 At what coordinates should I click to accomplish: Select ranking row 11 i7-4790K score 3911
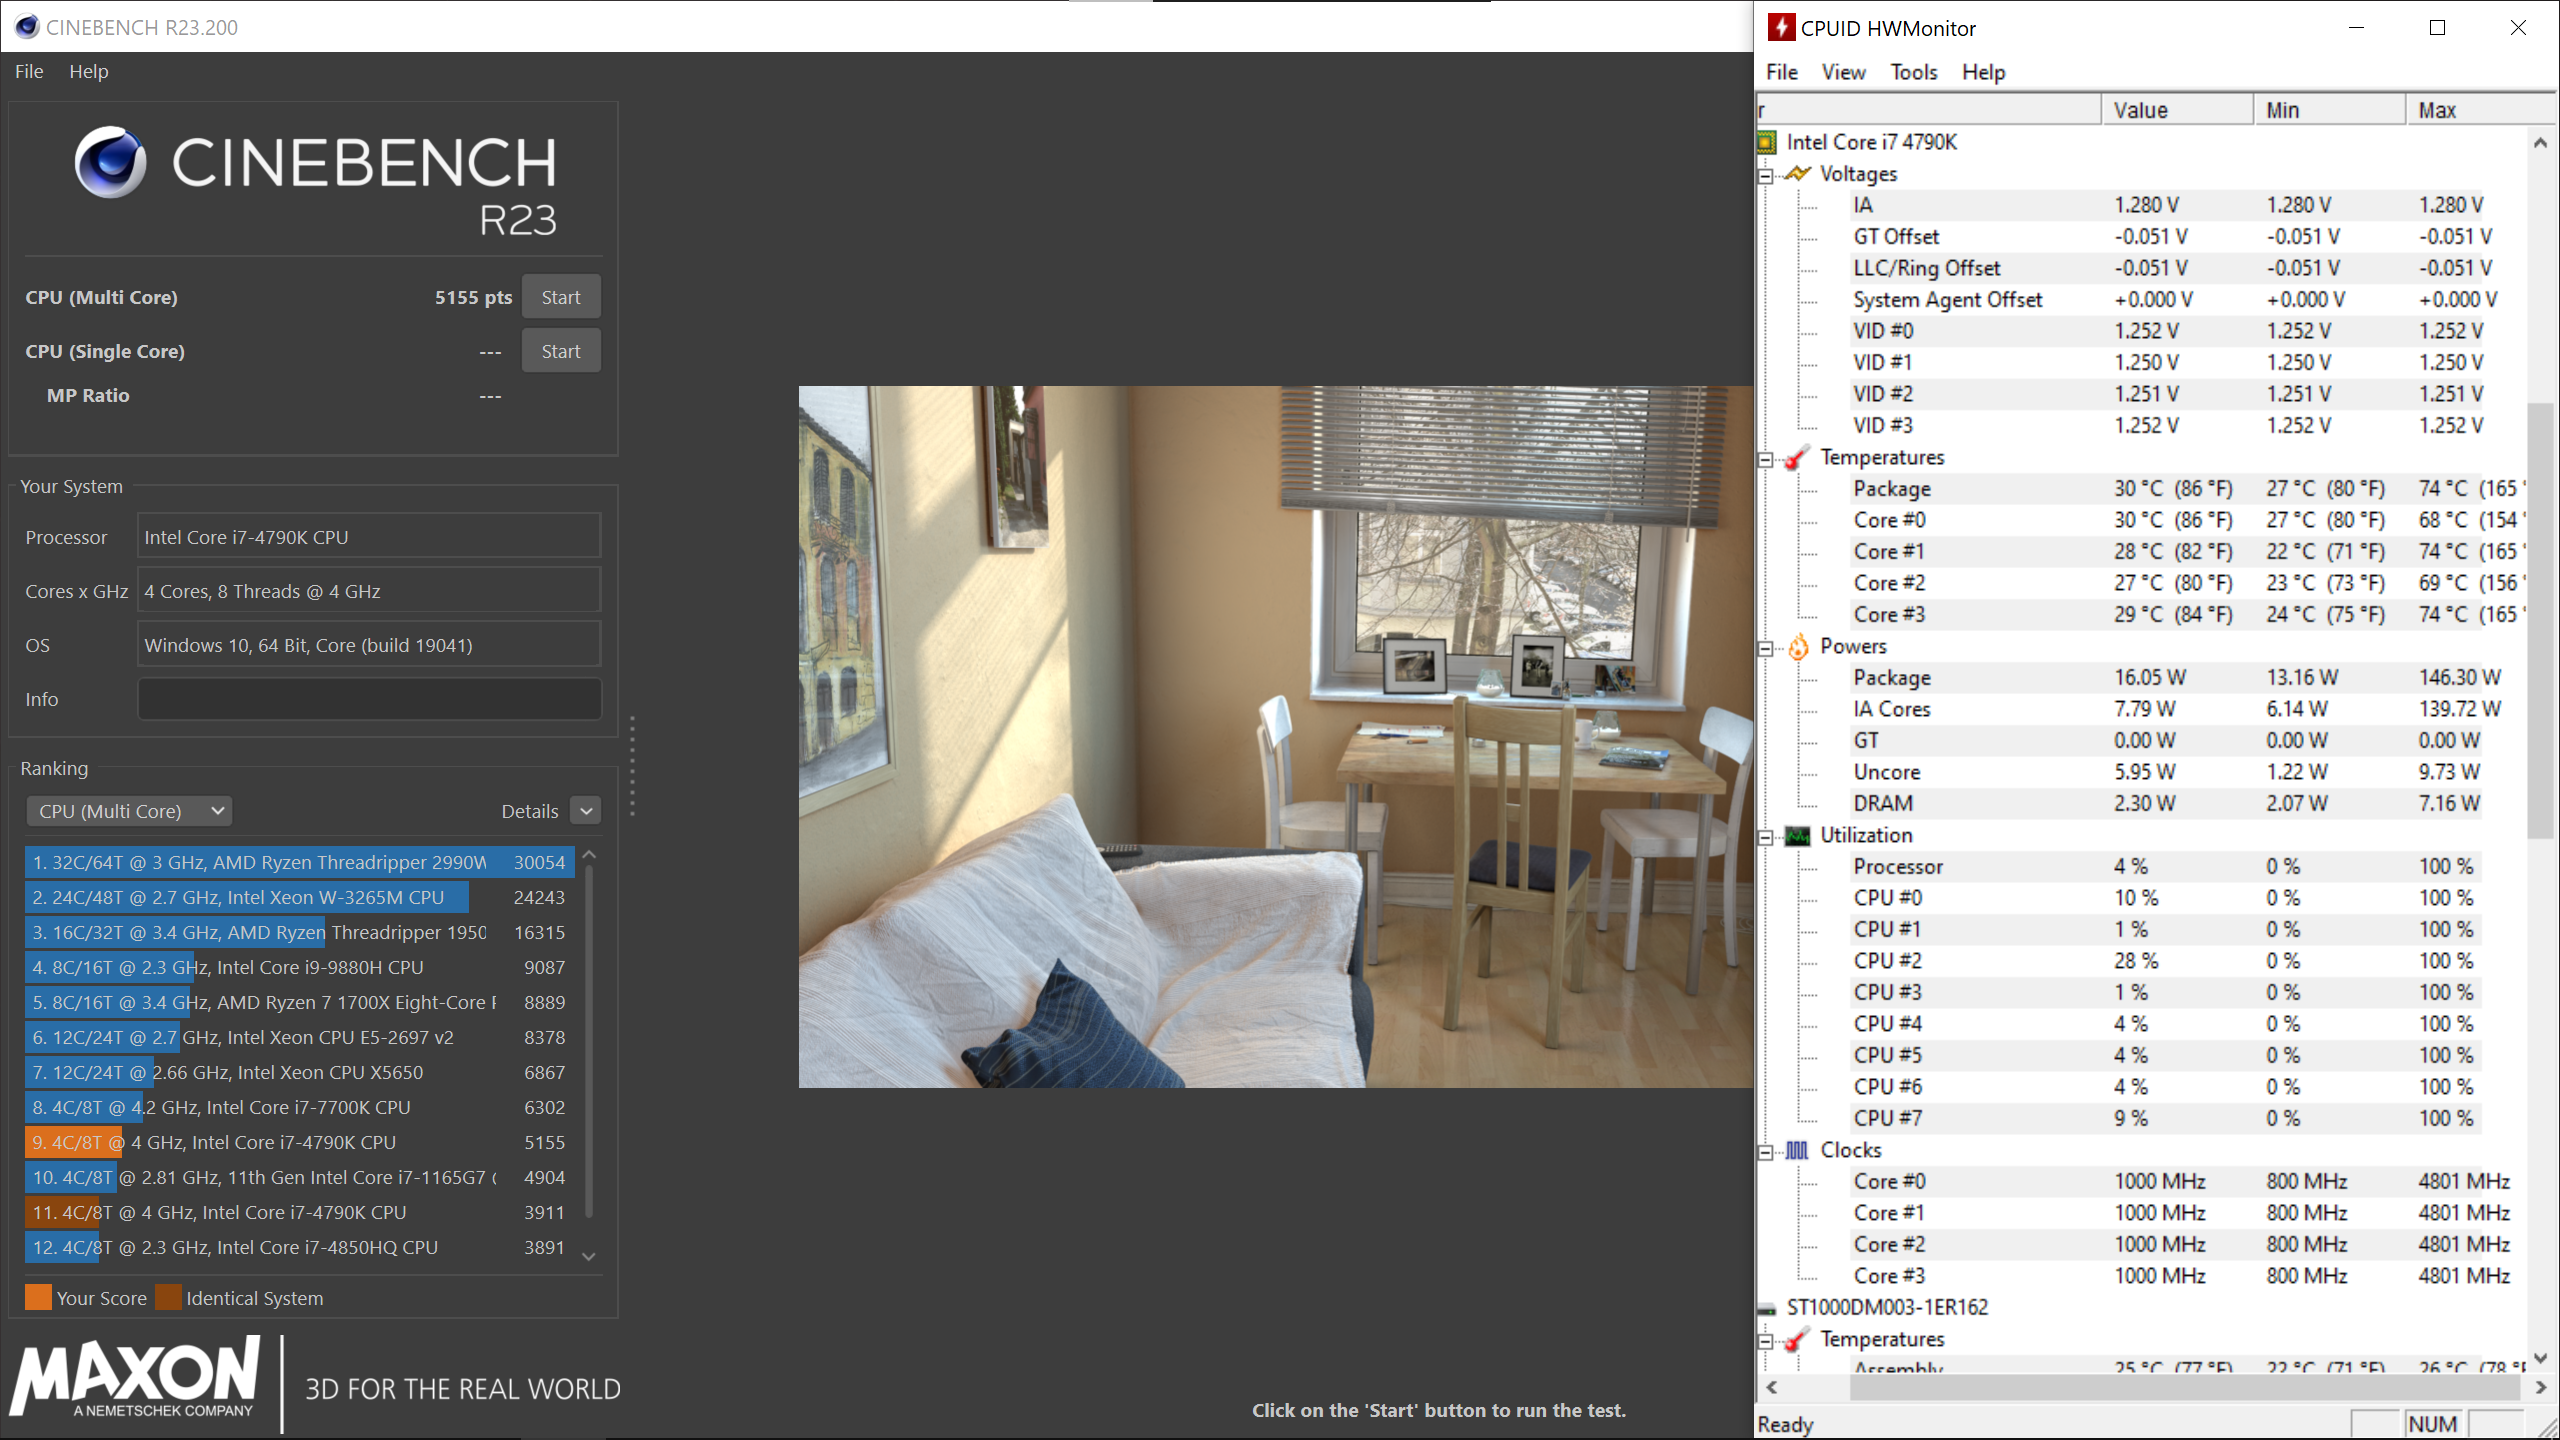point(300,1212)
